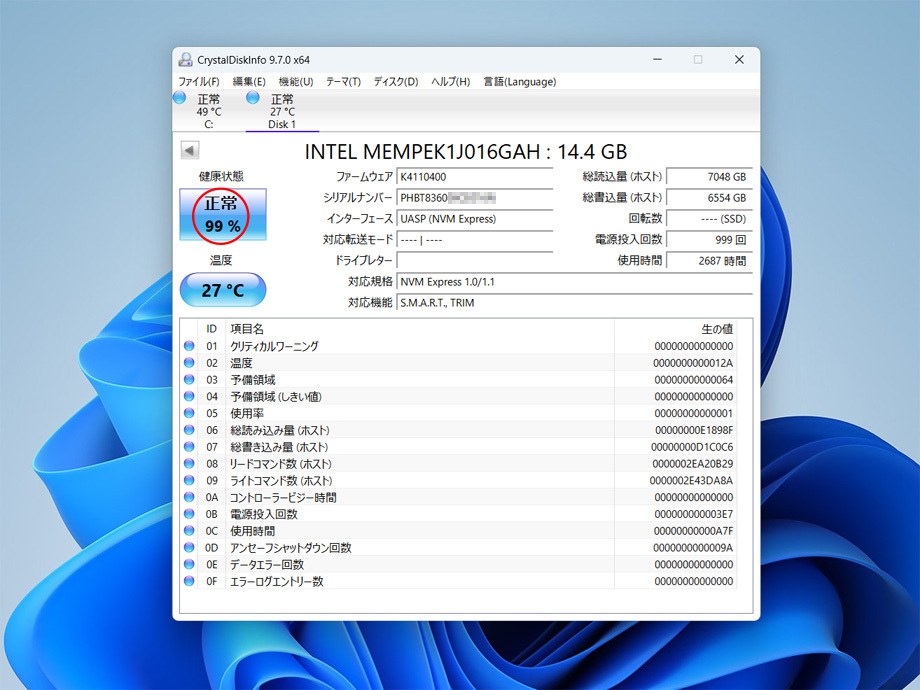Click the ID column header
This screenshot has height=690, width=920.
(x=211, y=329)
